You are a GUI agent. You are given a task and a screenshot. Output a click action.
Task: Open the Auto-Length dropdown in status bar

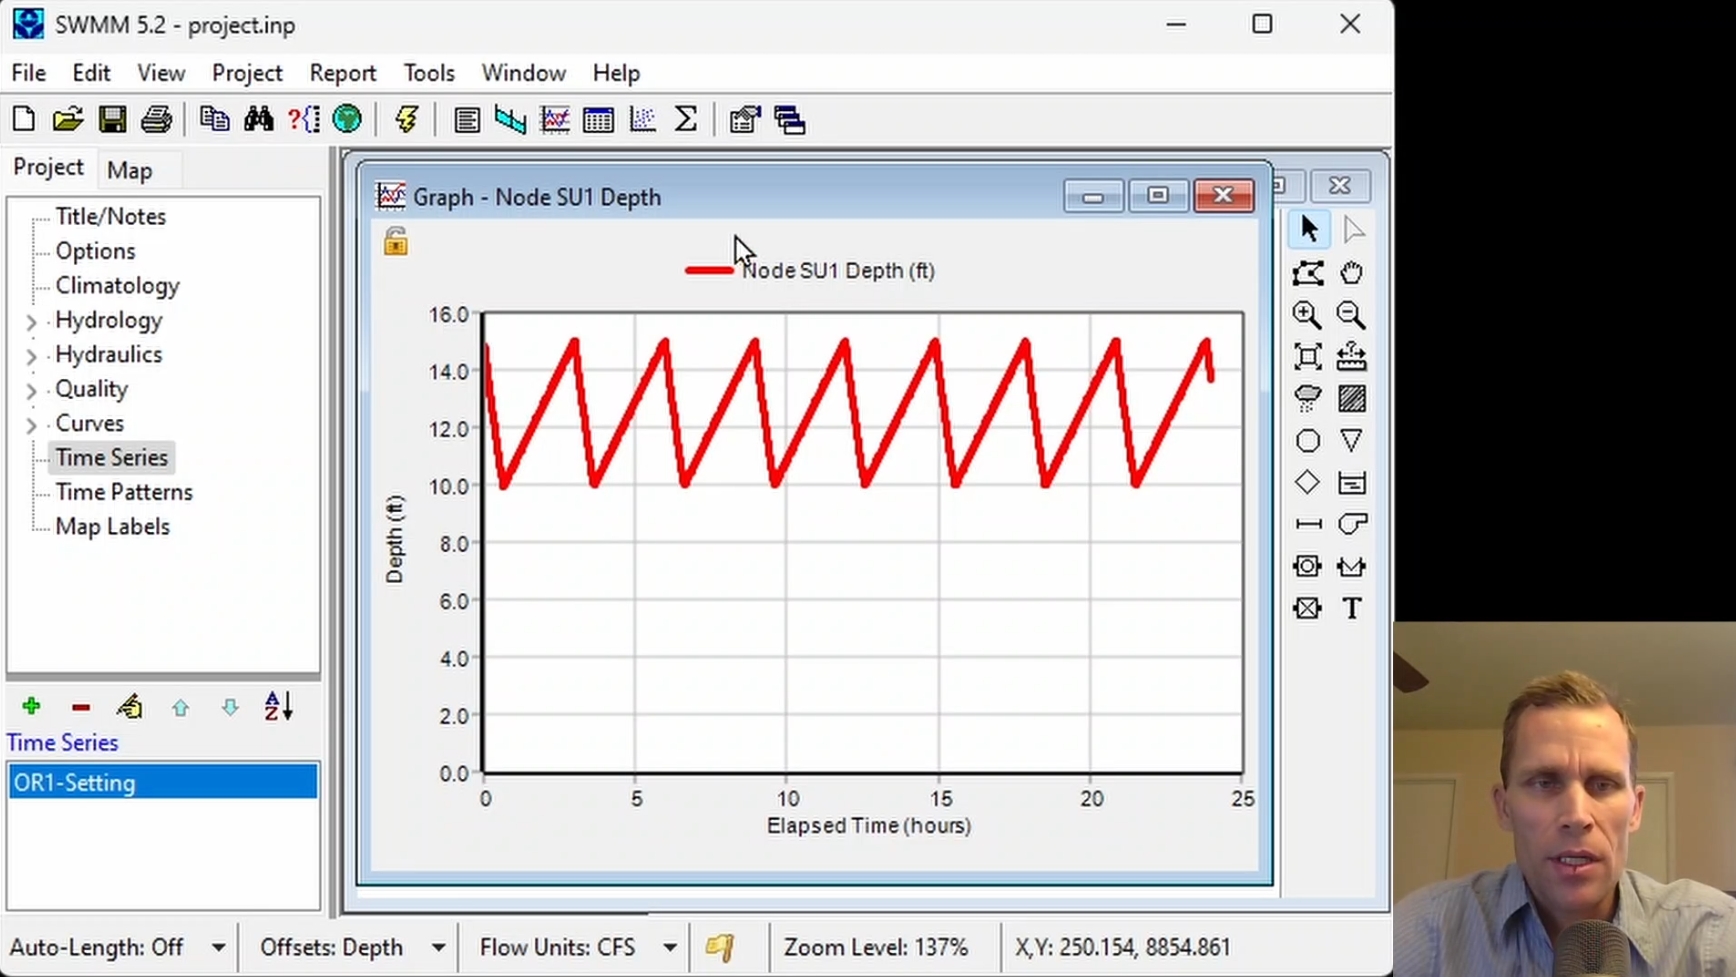tap(218, 947)
